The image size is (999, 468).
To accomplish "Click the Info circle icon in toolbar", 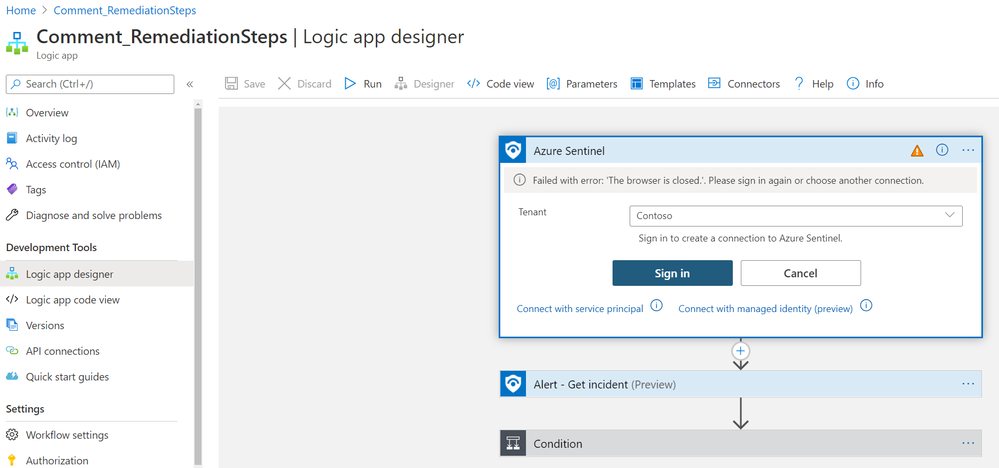I will pos(852,83).
